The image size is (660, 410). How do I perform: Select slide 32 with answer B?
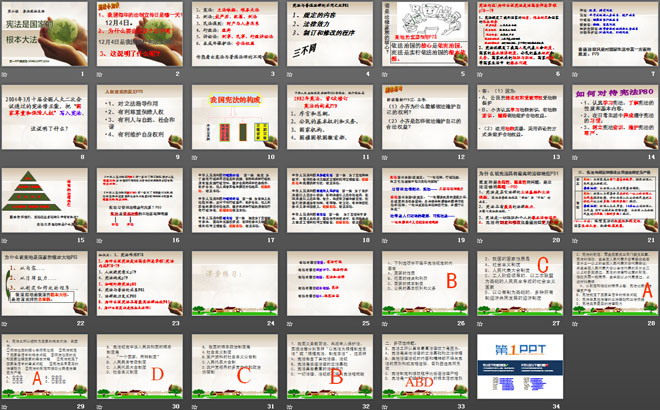[x=330, y=366]
